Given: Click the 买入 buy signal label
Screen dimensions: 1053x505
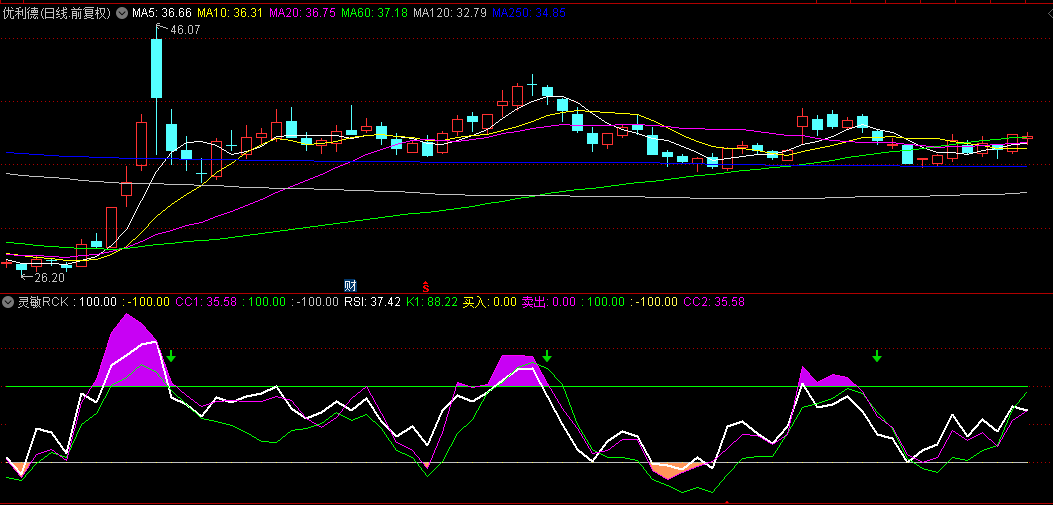Looking at the screenshot, I should (489, 301).
